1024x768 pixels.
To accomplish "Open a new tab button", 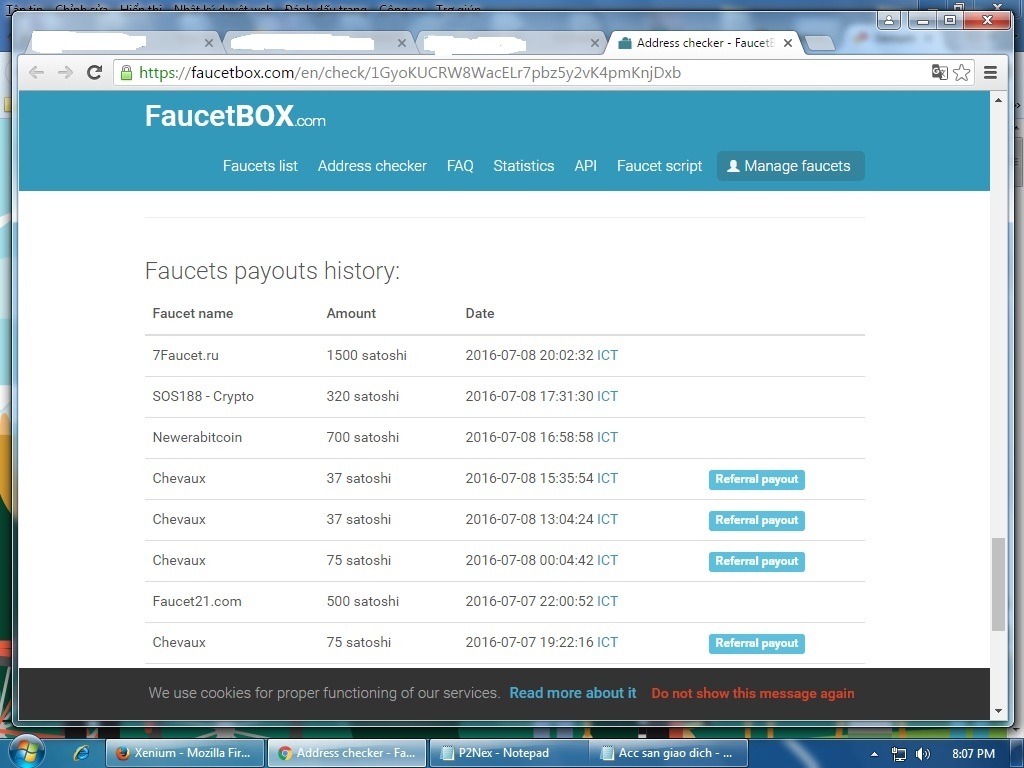I will pos(820,44).
